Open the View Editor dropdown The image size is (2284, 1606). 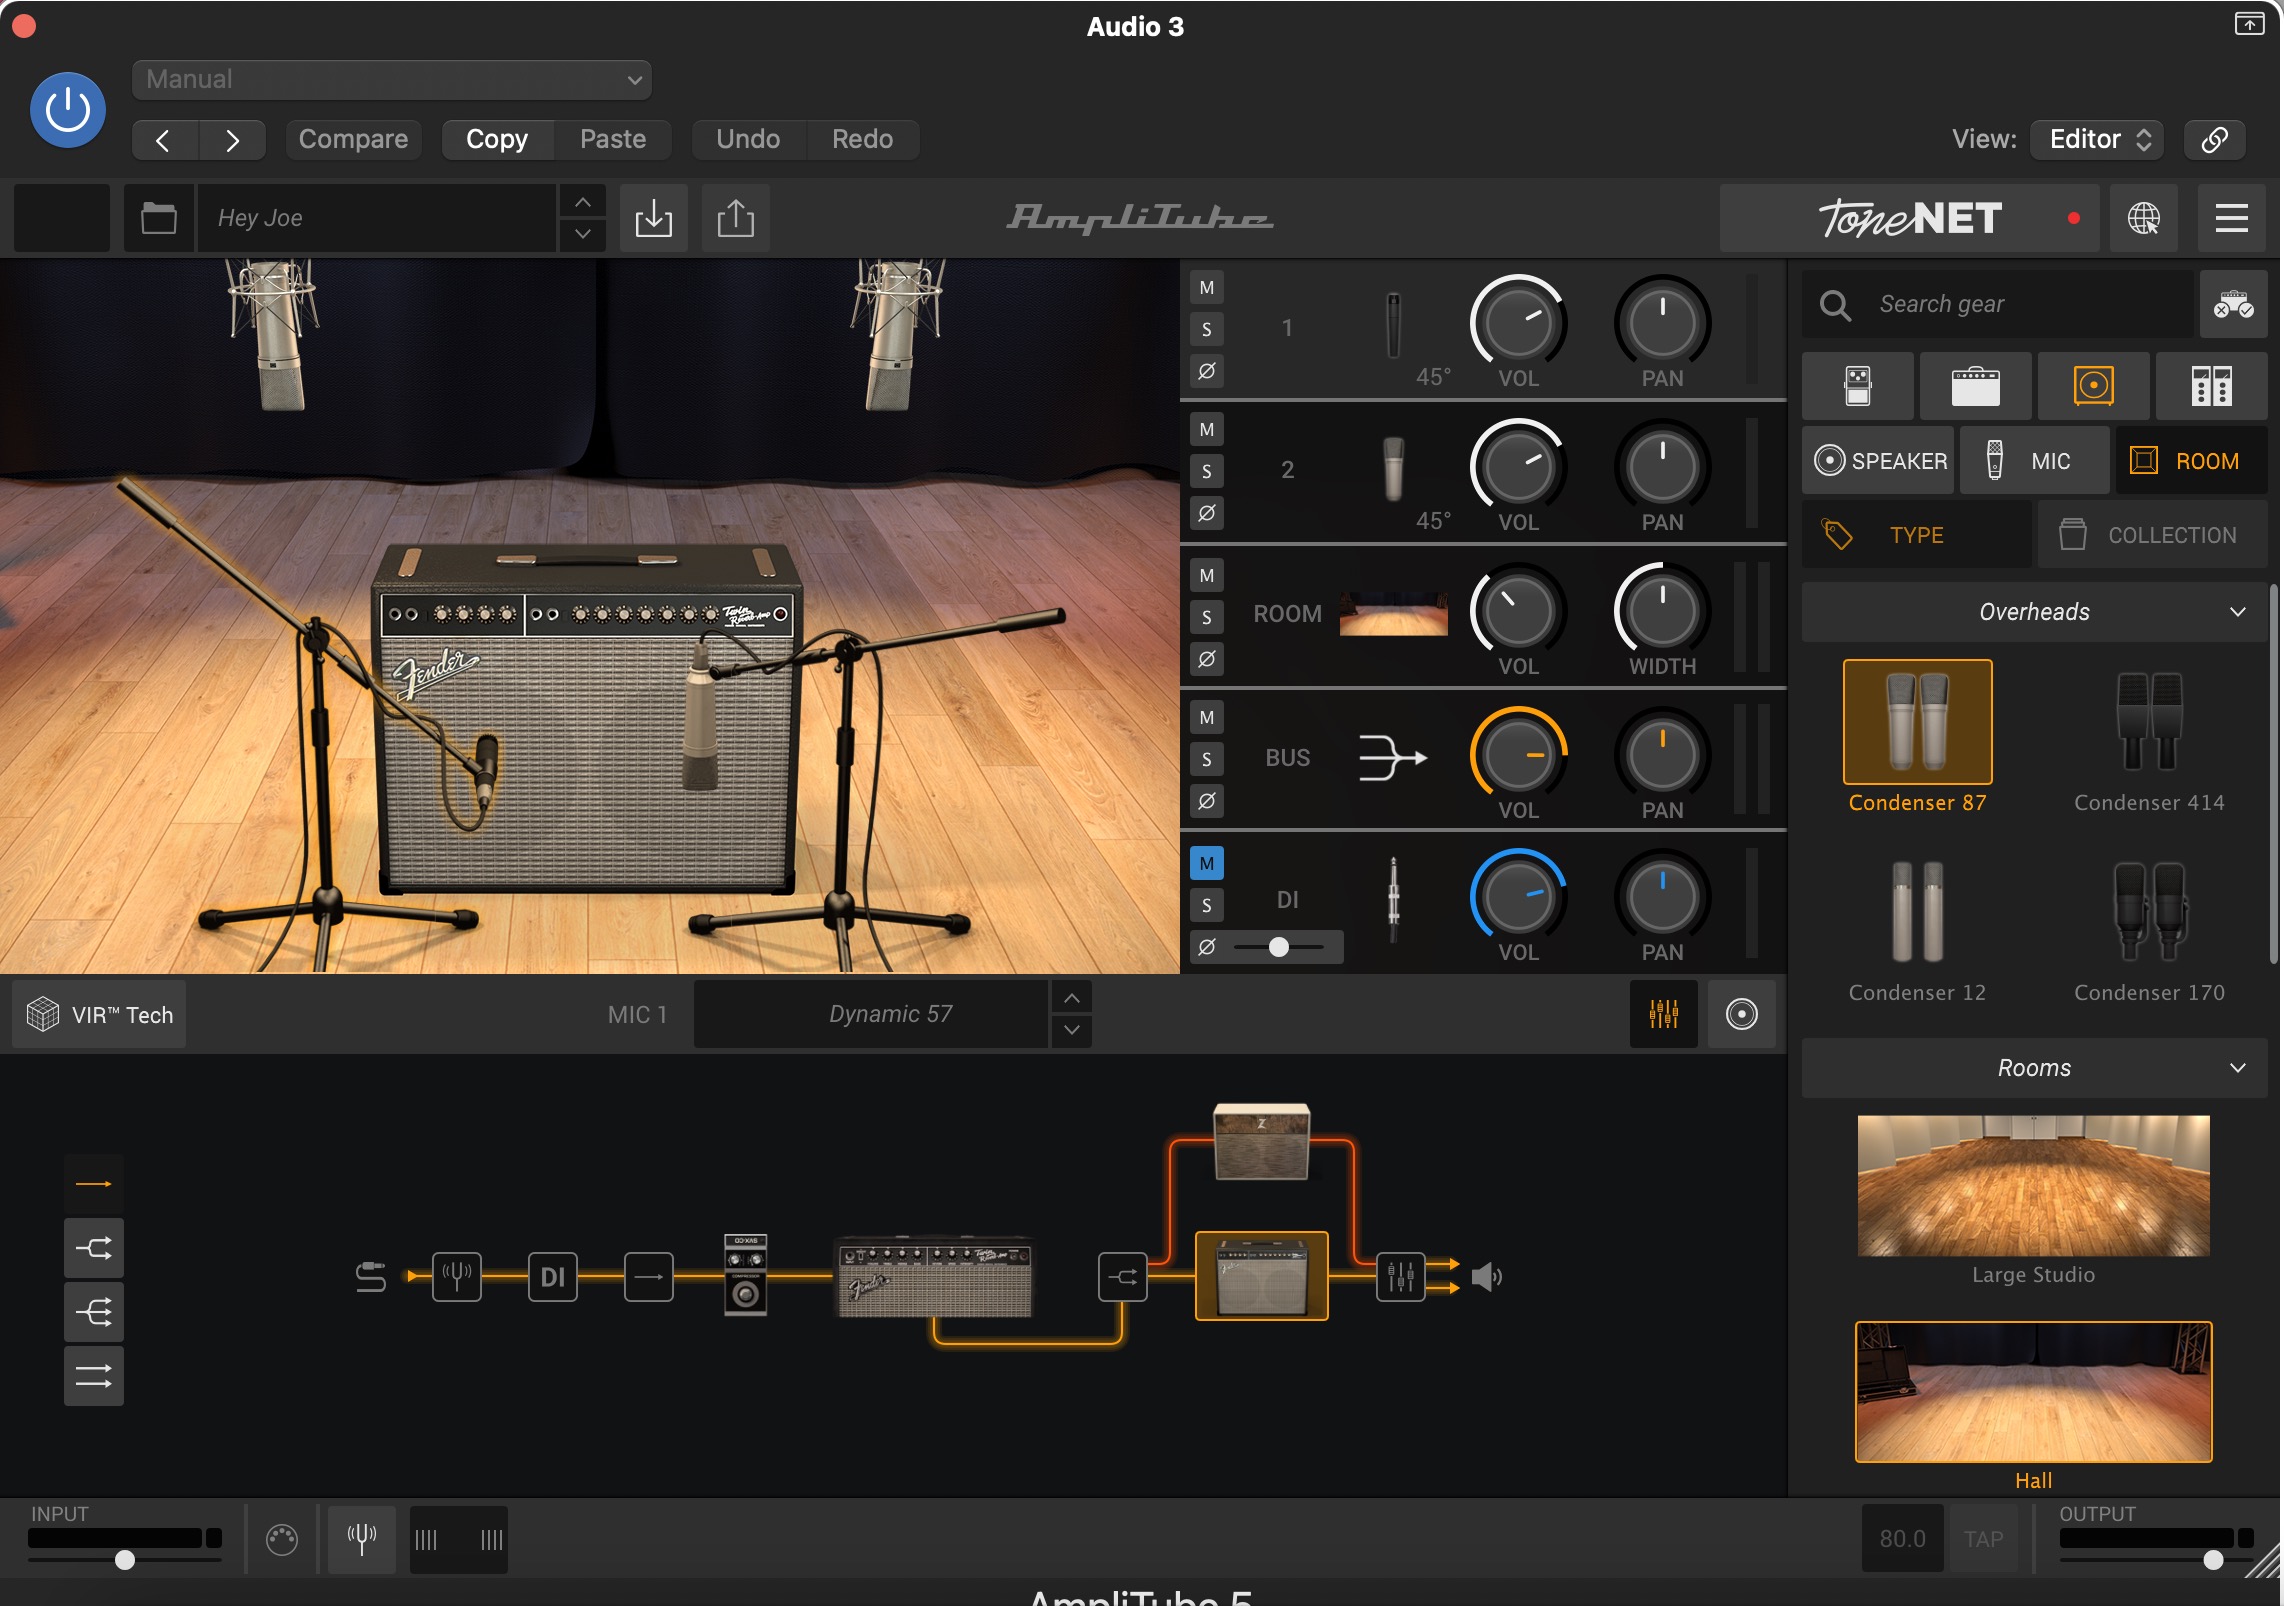(2097, 139)
